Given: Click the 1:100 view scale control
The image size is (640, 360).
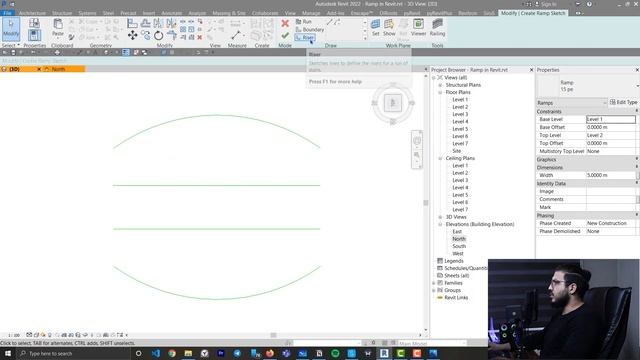Looking at the screenshot, I should pyautogui.click(x=14, y=335).
